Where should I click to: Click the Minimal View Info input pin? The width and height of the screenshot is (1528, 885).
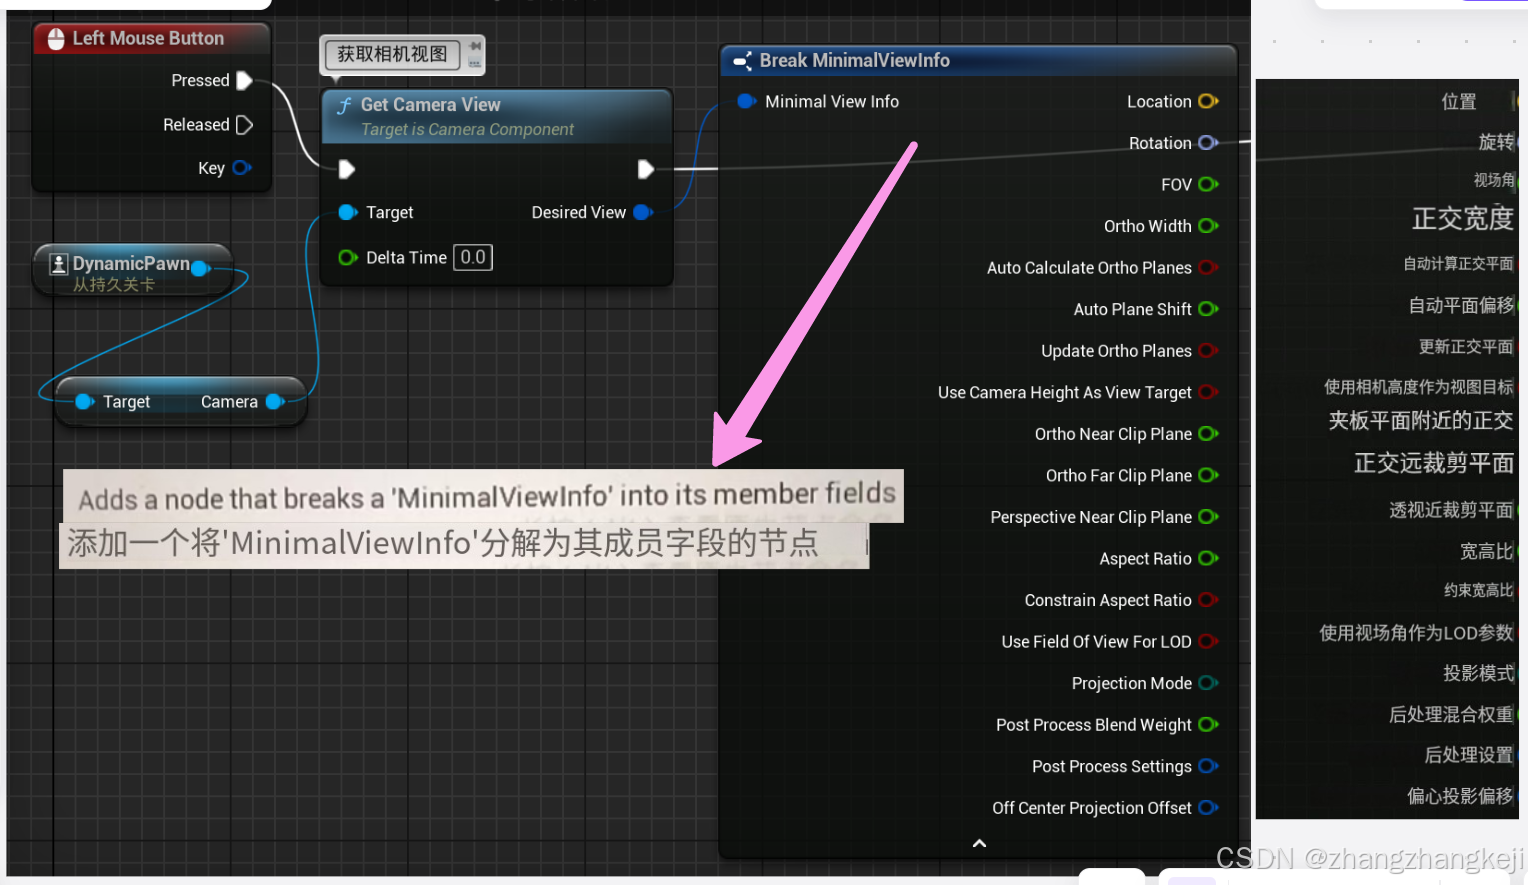tap(746, 102)
